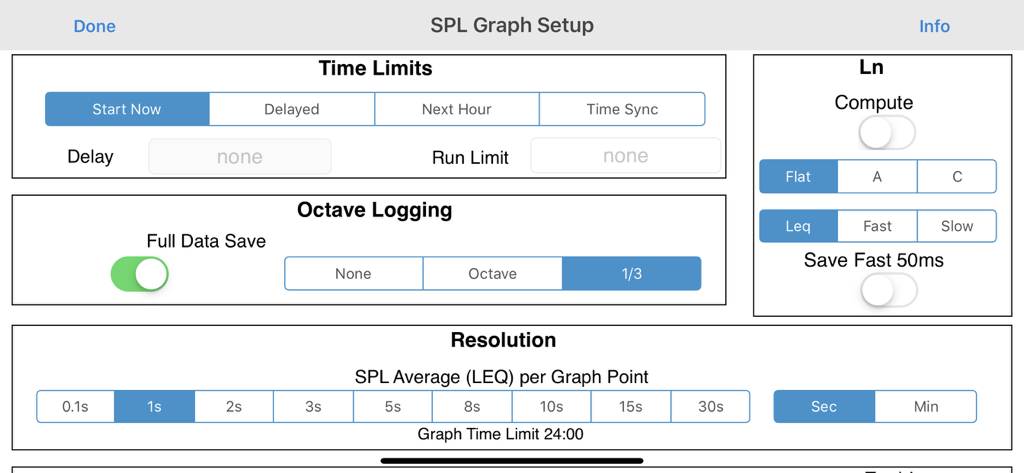Select 1/3 octave logging
1024x473 pixels.
pyautogui.click(x=632, y=274)
